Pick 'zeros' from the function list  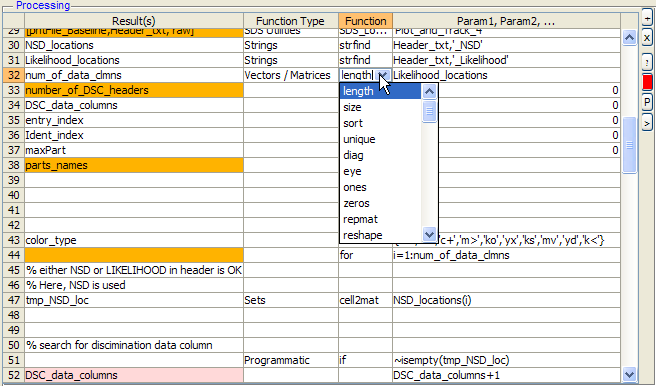[380, 203]
